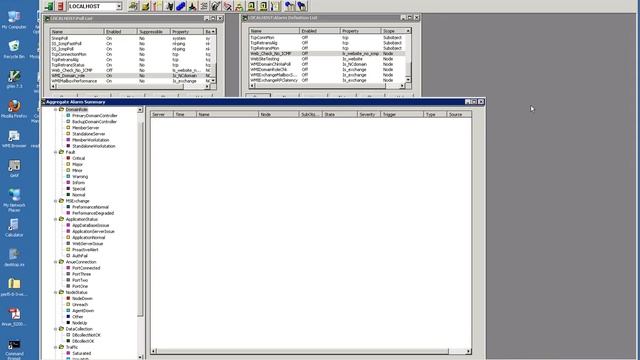Sort alarm summary by Node column
Screen dimensions: 640x360
[278, 115]
